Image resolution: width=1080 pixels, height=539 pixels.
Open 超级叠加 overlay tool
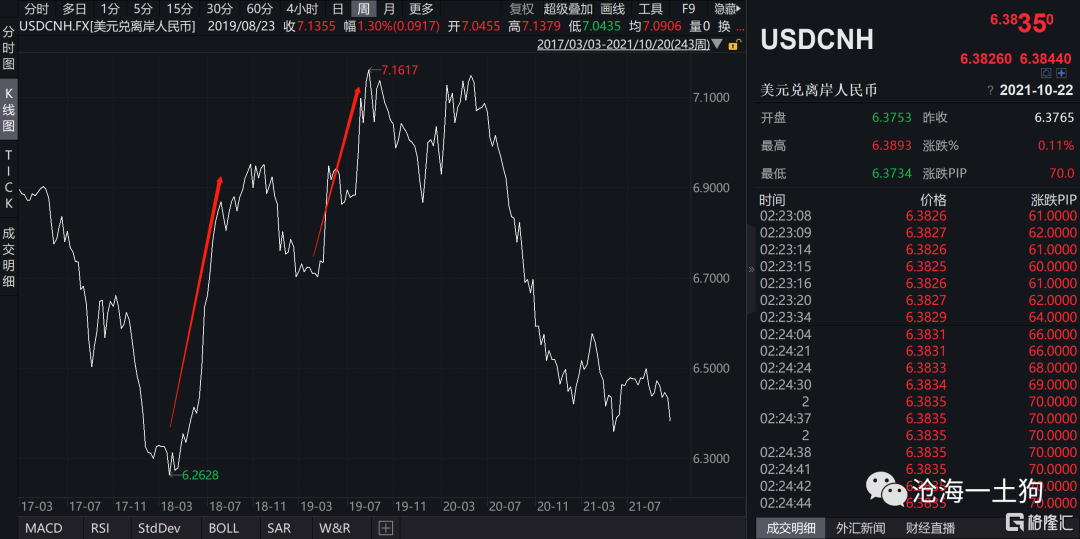568,9
